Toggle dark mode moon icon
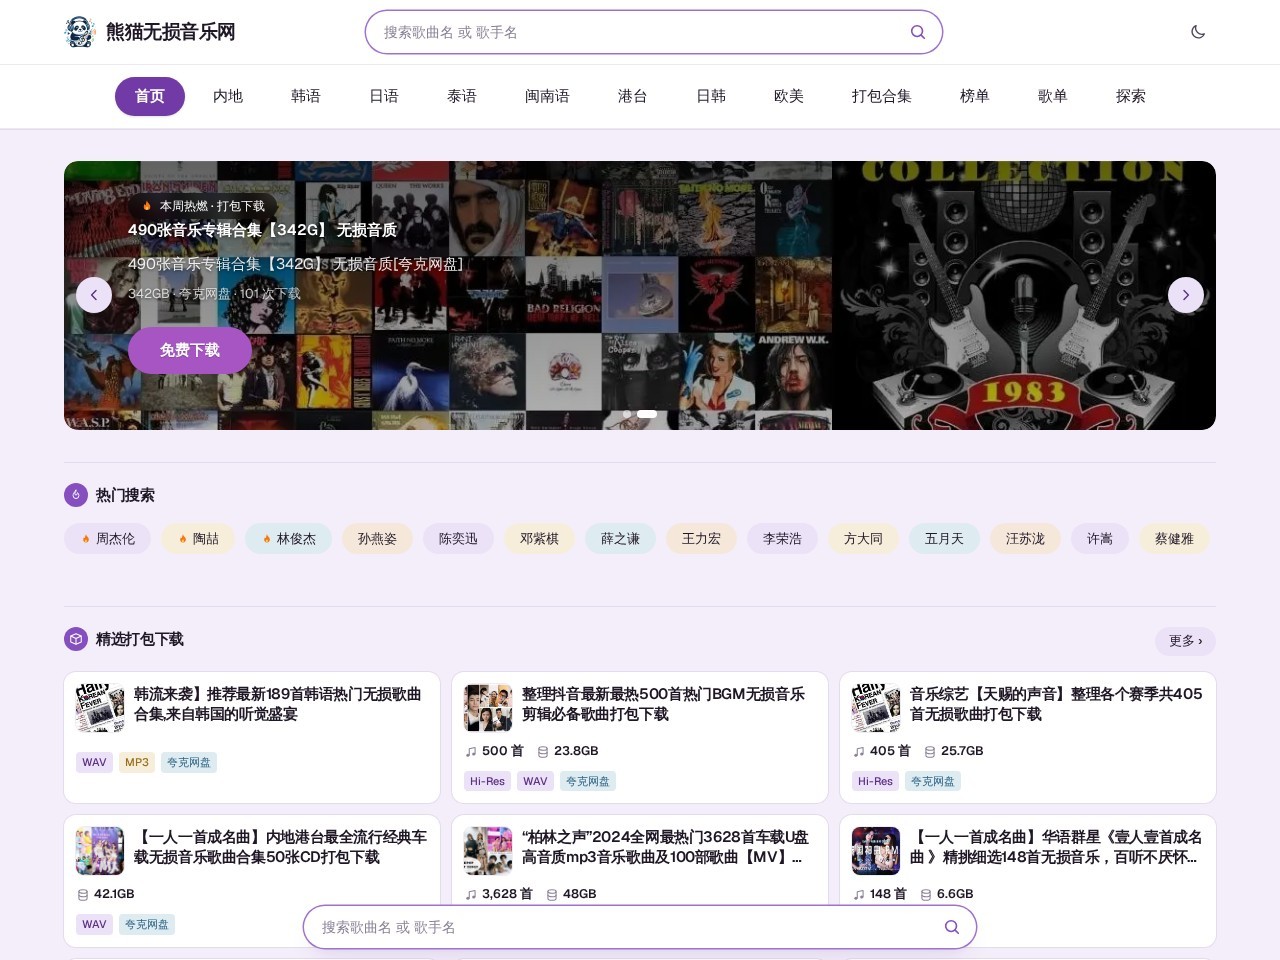 1198,32
